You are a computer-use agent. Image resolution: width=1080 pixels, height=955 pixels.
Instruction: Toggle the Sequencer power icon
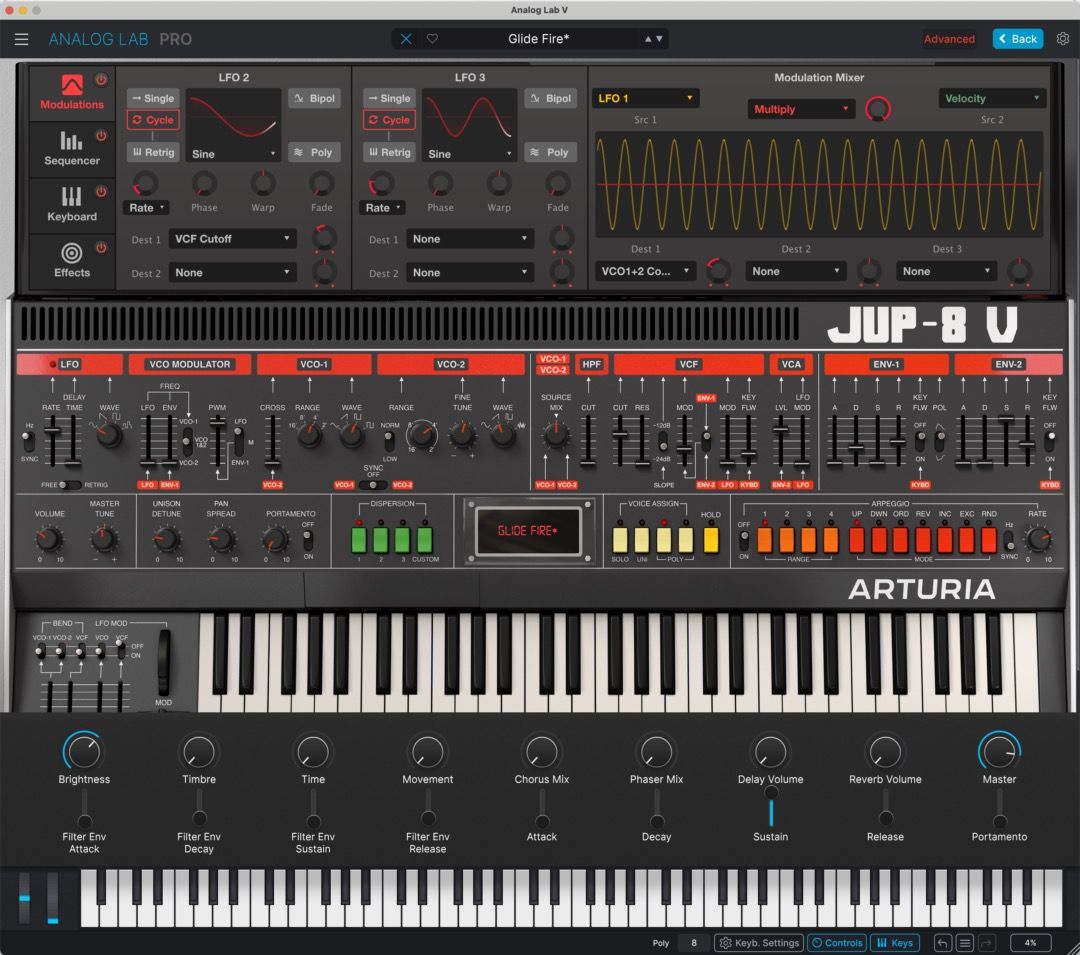tap(101, 136)
